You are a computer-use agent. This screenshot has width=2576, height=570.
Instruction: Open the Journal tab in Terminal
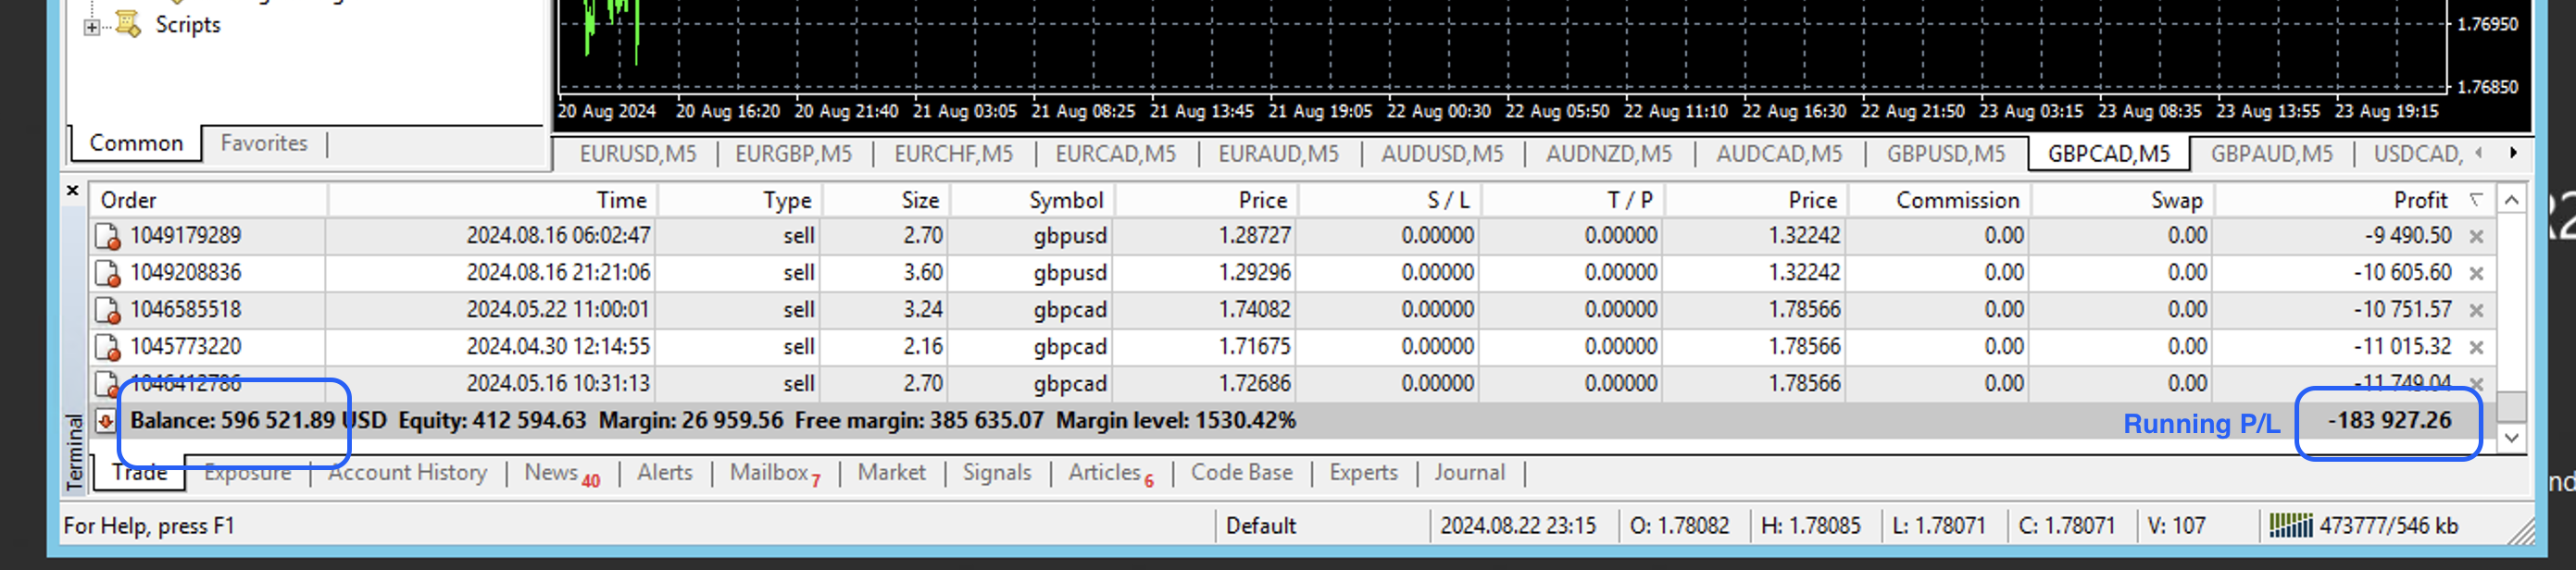(1469, 473)
